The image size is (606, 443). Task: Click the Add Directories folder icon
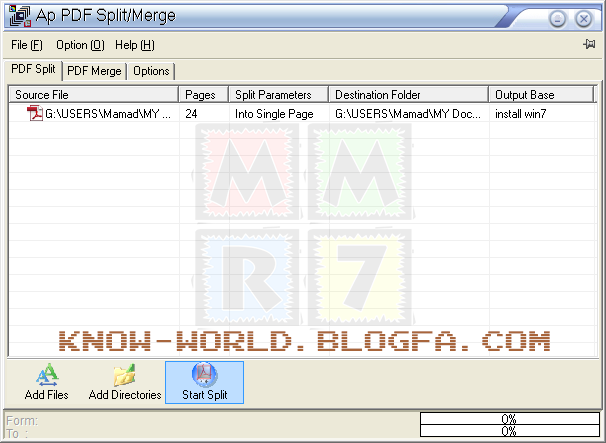click(x=125, y=375)
